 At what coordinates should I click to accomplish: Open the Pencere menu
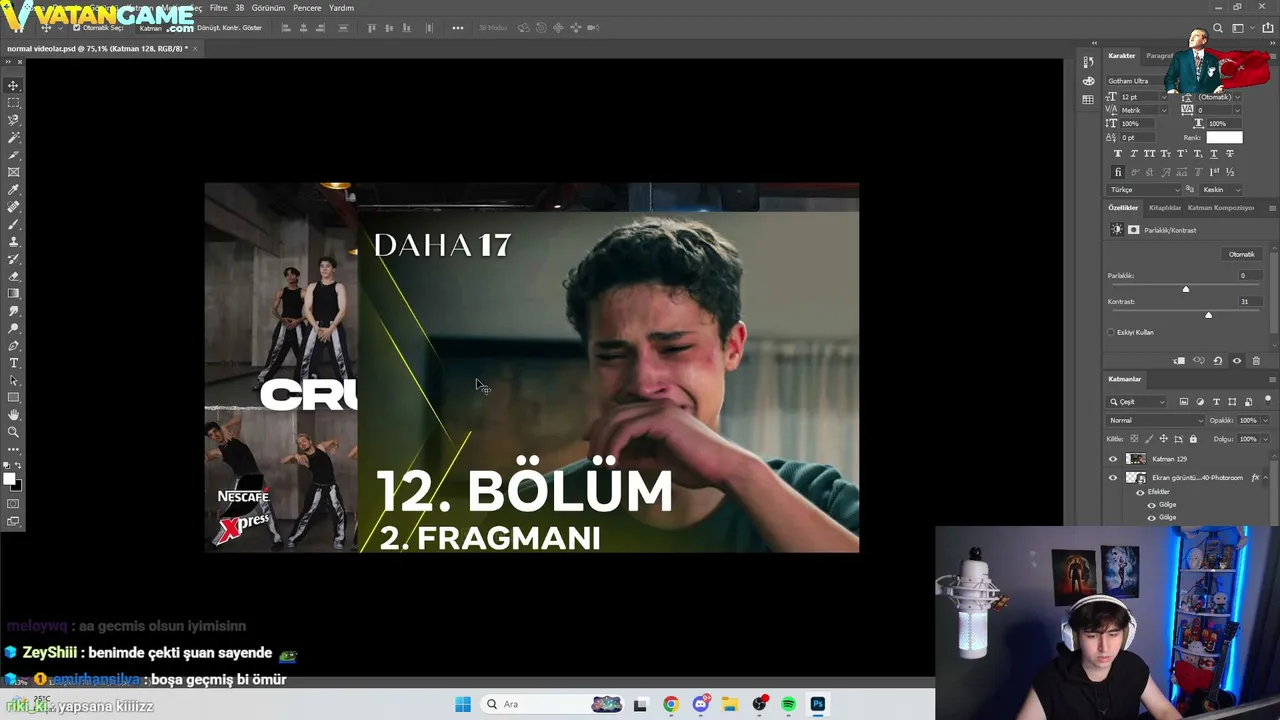pos(307,8)
